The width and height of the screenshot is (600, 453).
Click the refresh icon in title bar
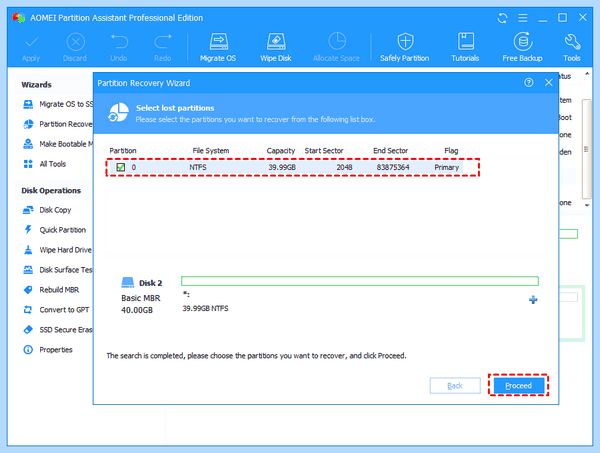502,18
